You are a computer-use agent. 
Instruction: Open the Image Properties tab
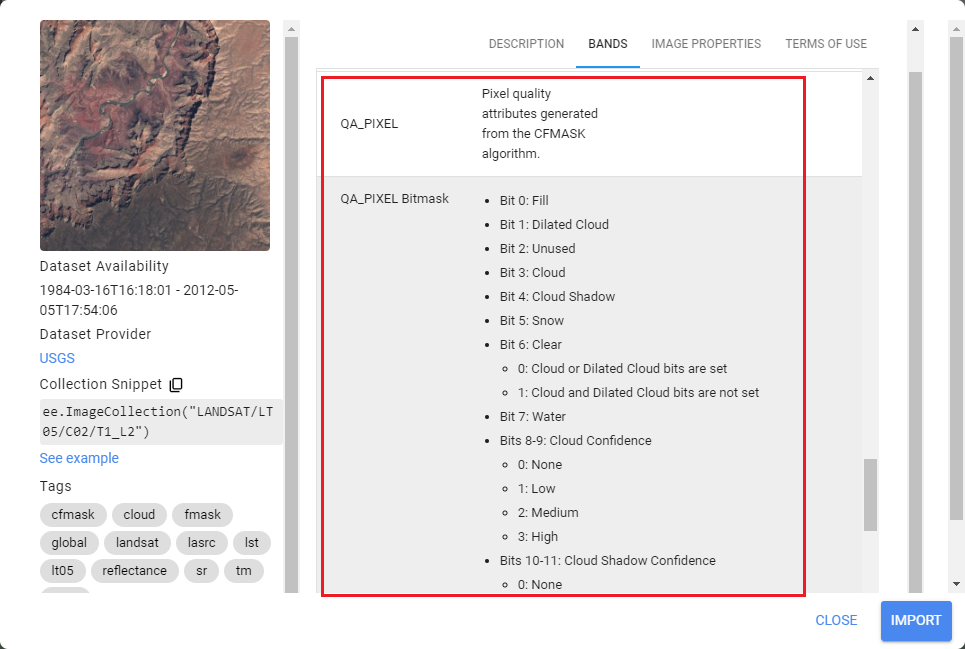click(x=706, y=44)
